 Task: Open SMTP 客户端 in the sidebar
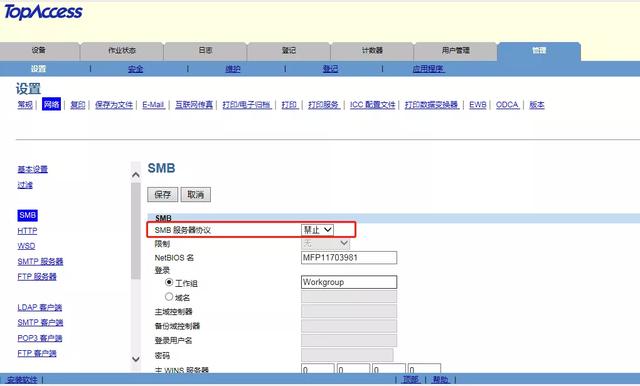pyautogui.click(x=40, y=322)
